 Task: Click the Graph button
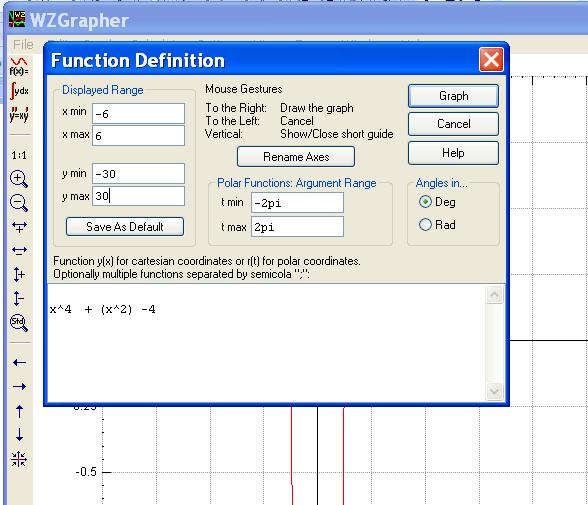click(453, 96)
